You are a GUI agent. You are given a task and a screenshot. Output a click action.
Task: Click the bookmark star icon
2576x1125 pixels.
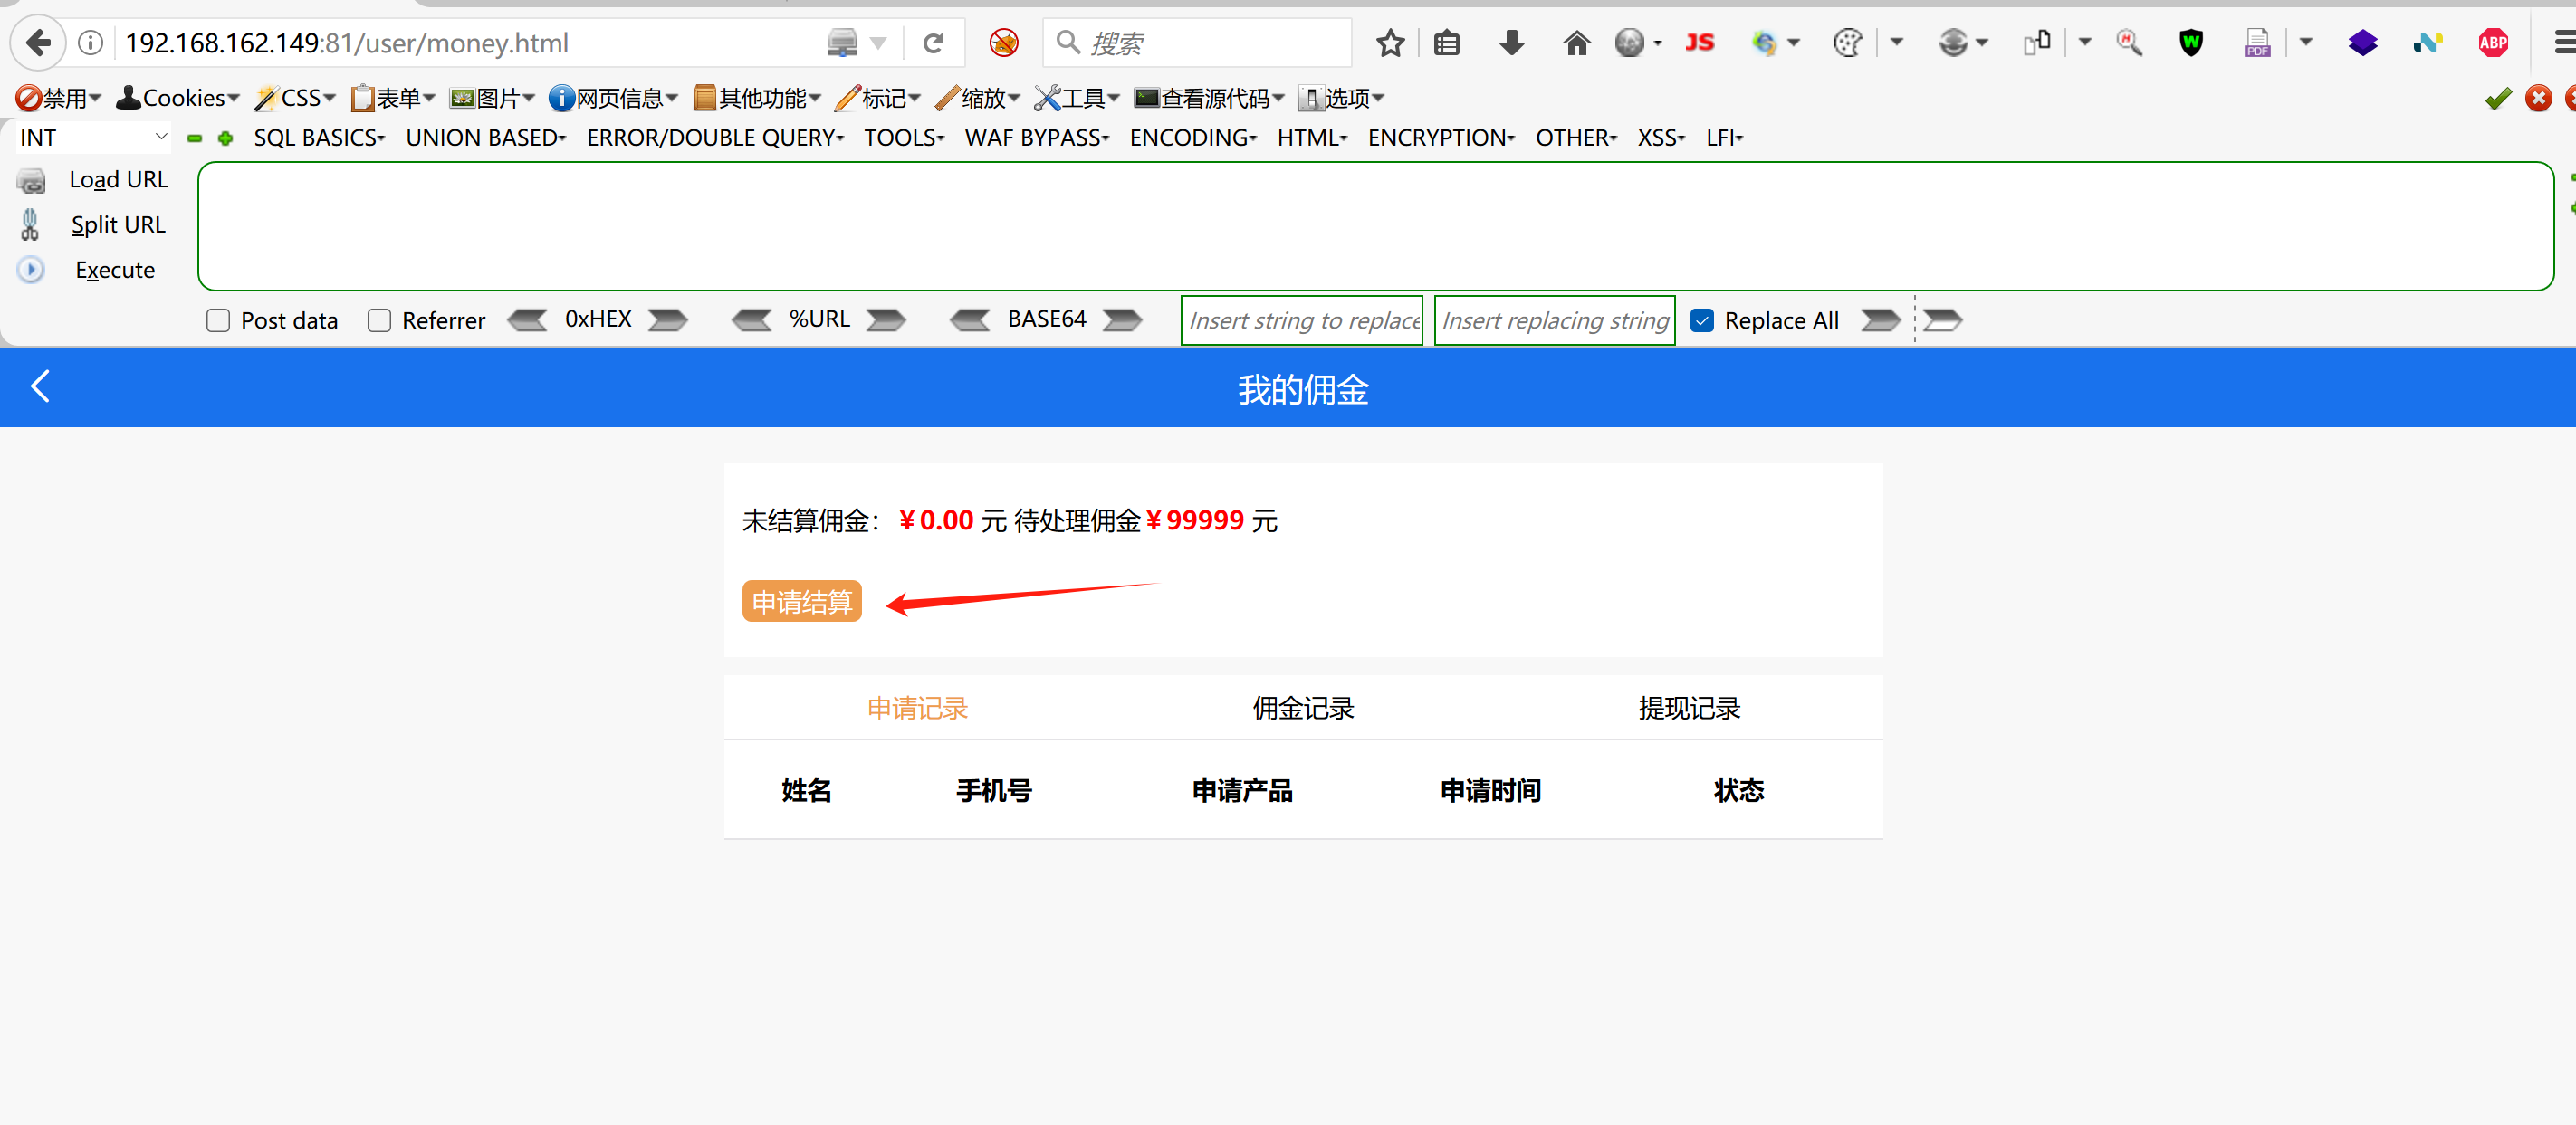(x=1389, y=43)
